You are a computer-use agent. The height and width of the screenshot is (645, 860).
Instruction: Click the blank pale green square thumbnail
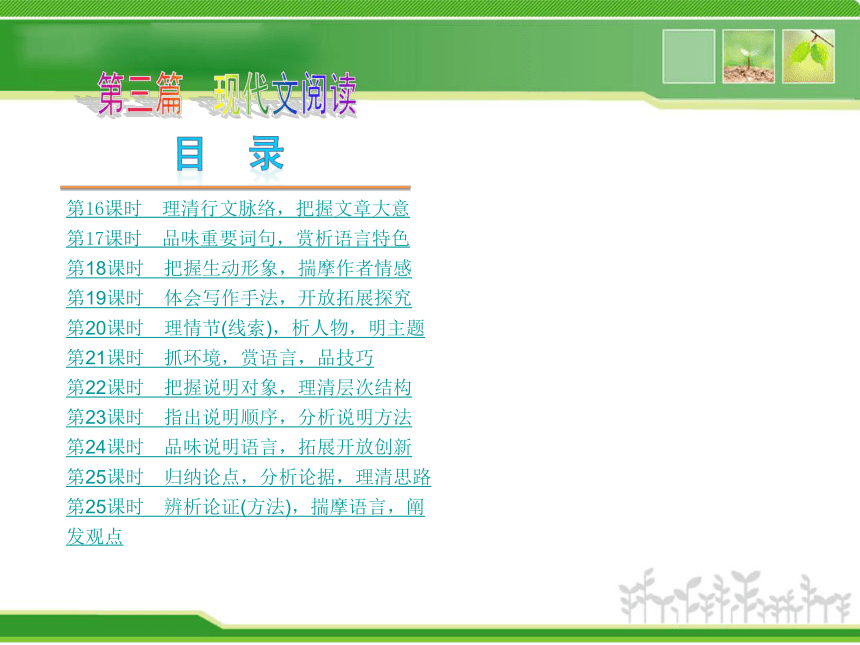coord(689,56)
